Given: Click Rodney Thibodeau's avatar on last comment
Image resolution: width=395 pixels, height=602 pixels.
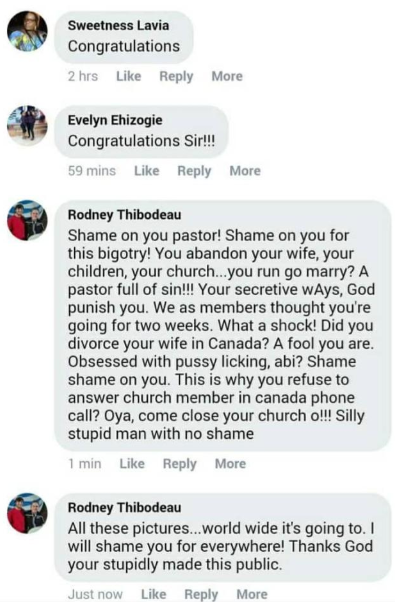Looking at the screenshot, I should pyautogui.click(x=27, y=513).
